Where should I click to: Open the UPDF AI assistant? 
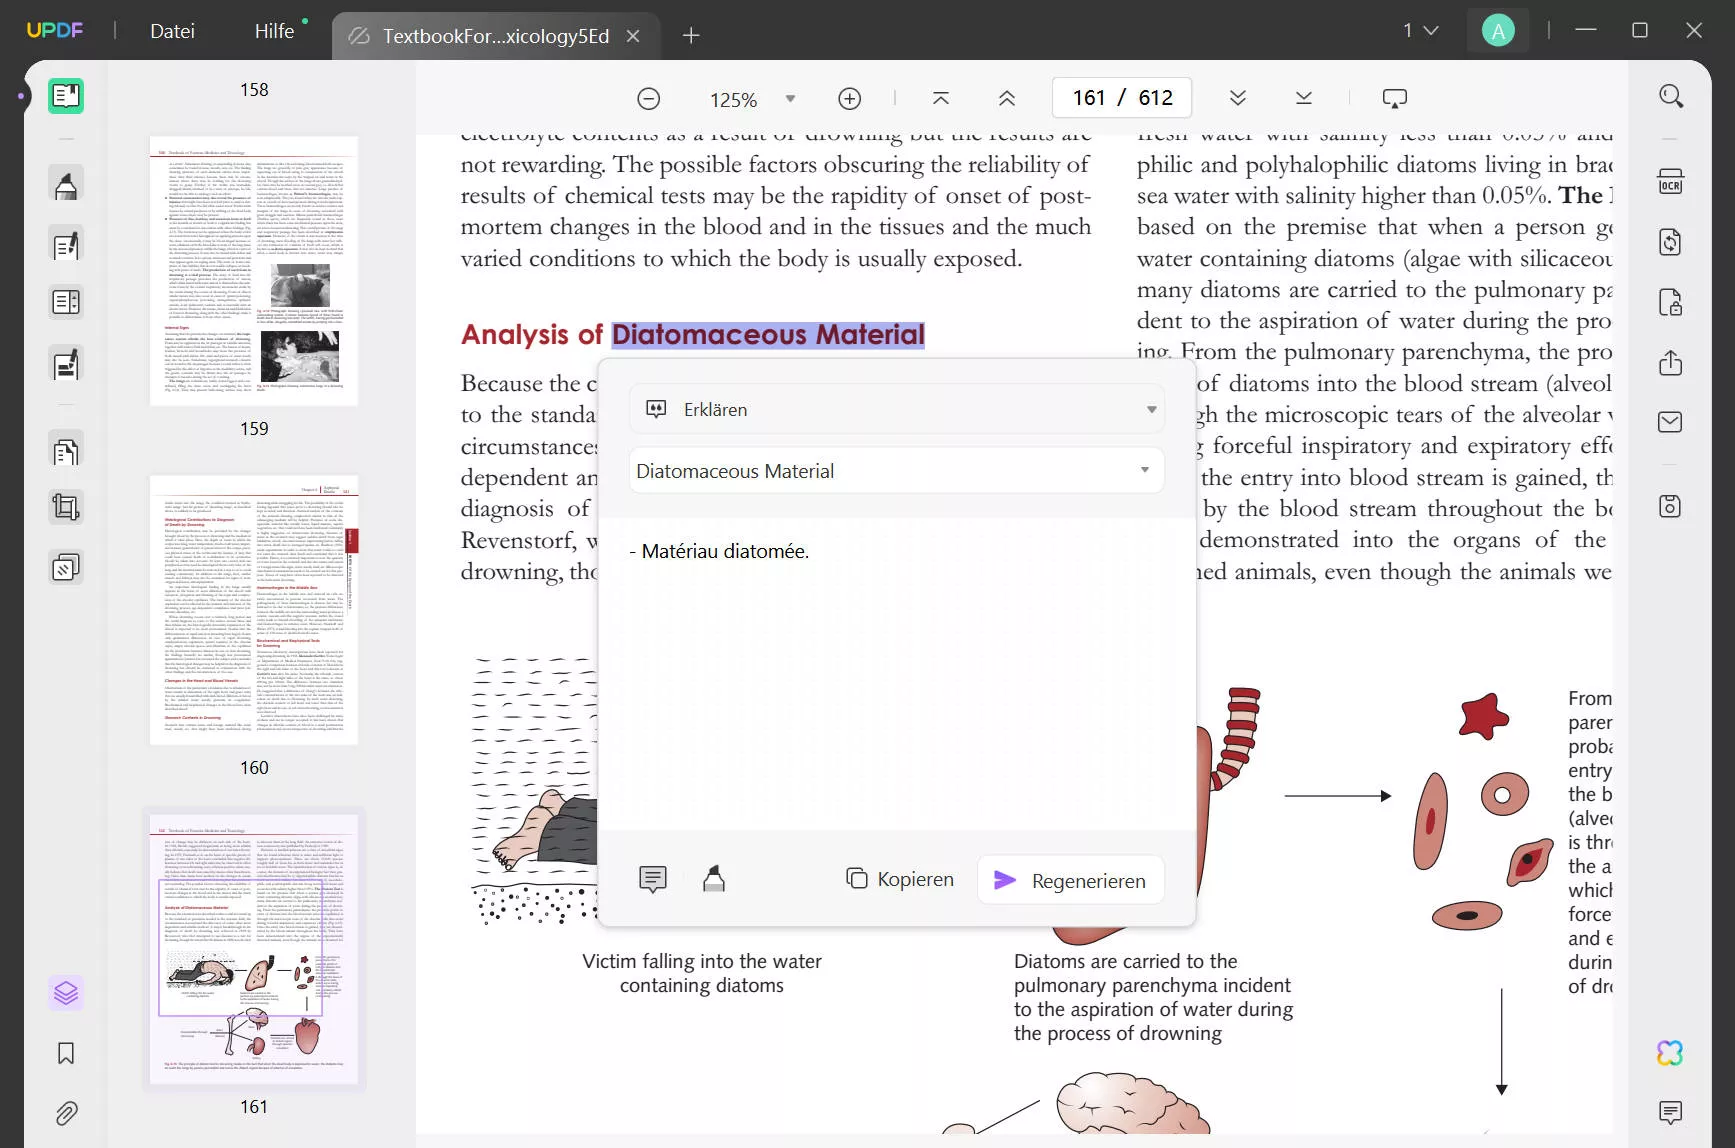coord(1670,1053)
